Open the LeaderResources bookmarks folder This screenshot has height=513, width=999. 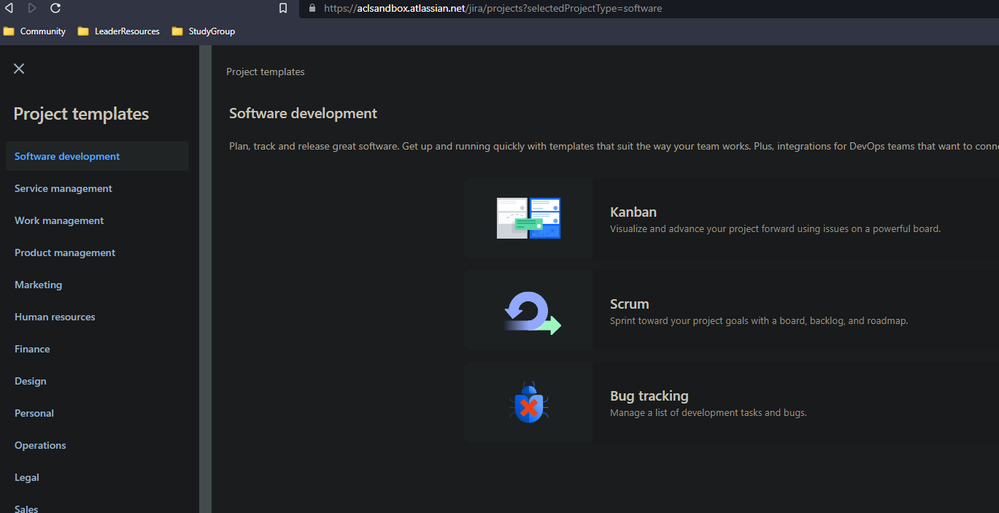coord(119,31)
